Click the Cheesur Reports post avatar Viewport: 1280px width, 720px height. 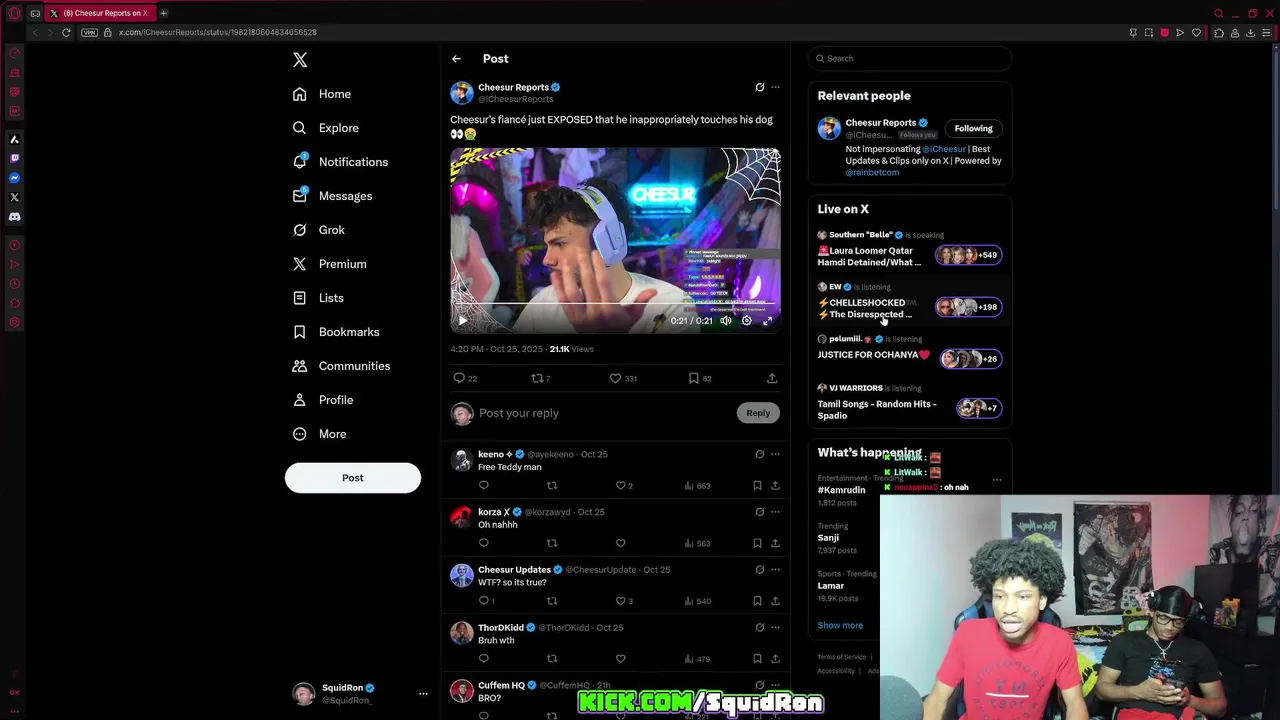click(461, 93)
